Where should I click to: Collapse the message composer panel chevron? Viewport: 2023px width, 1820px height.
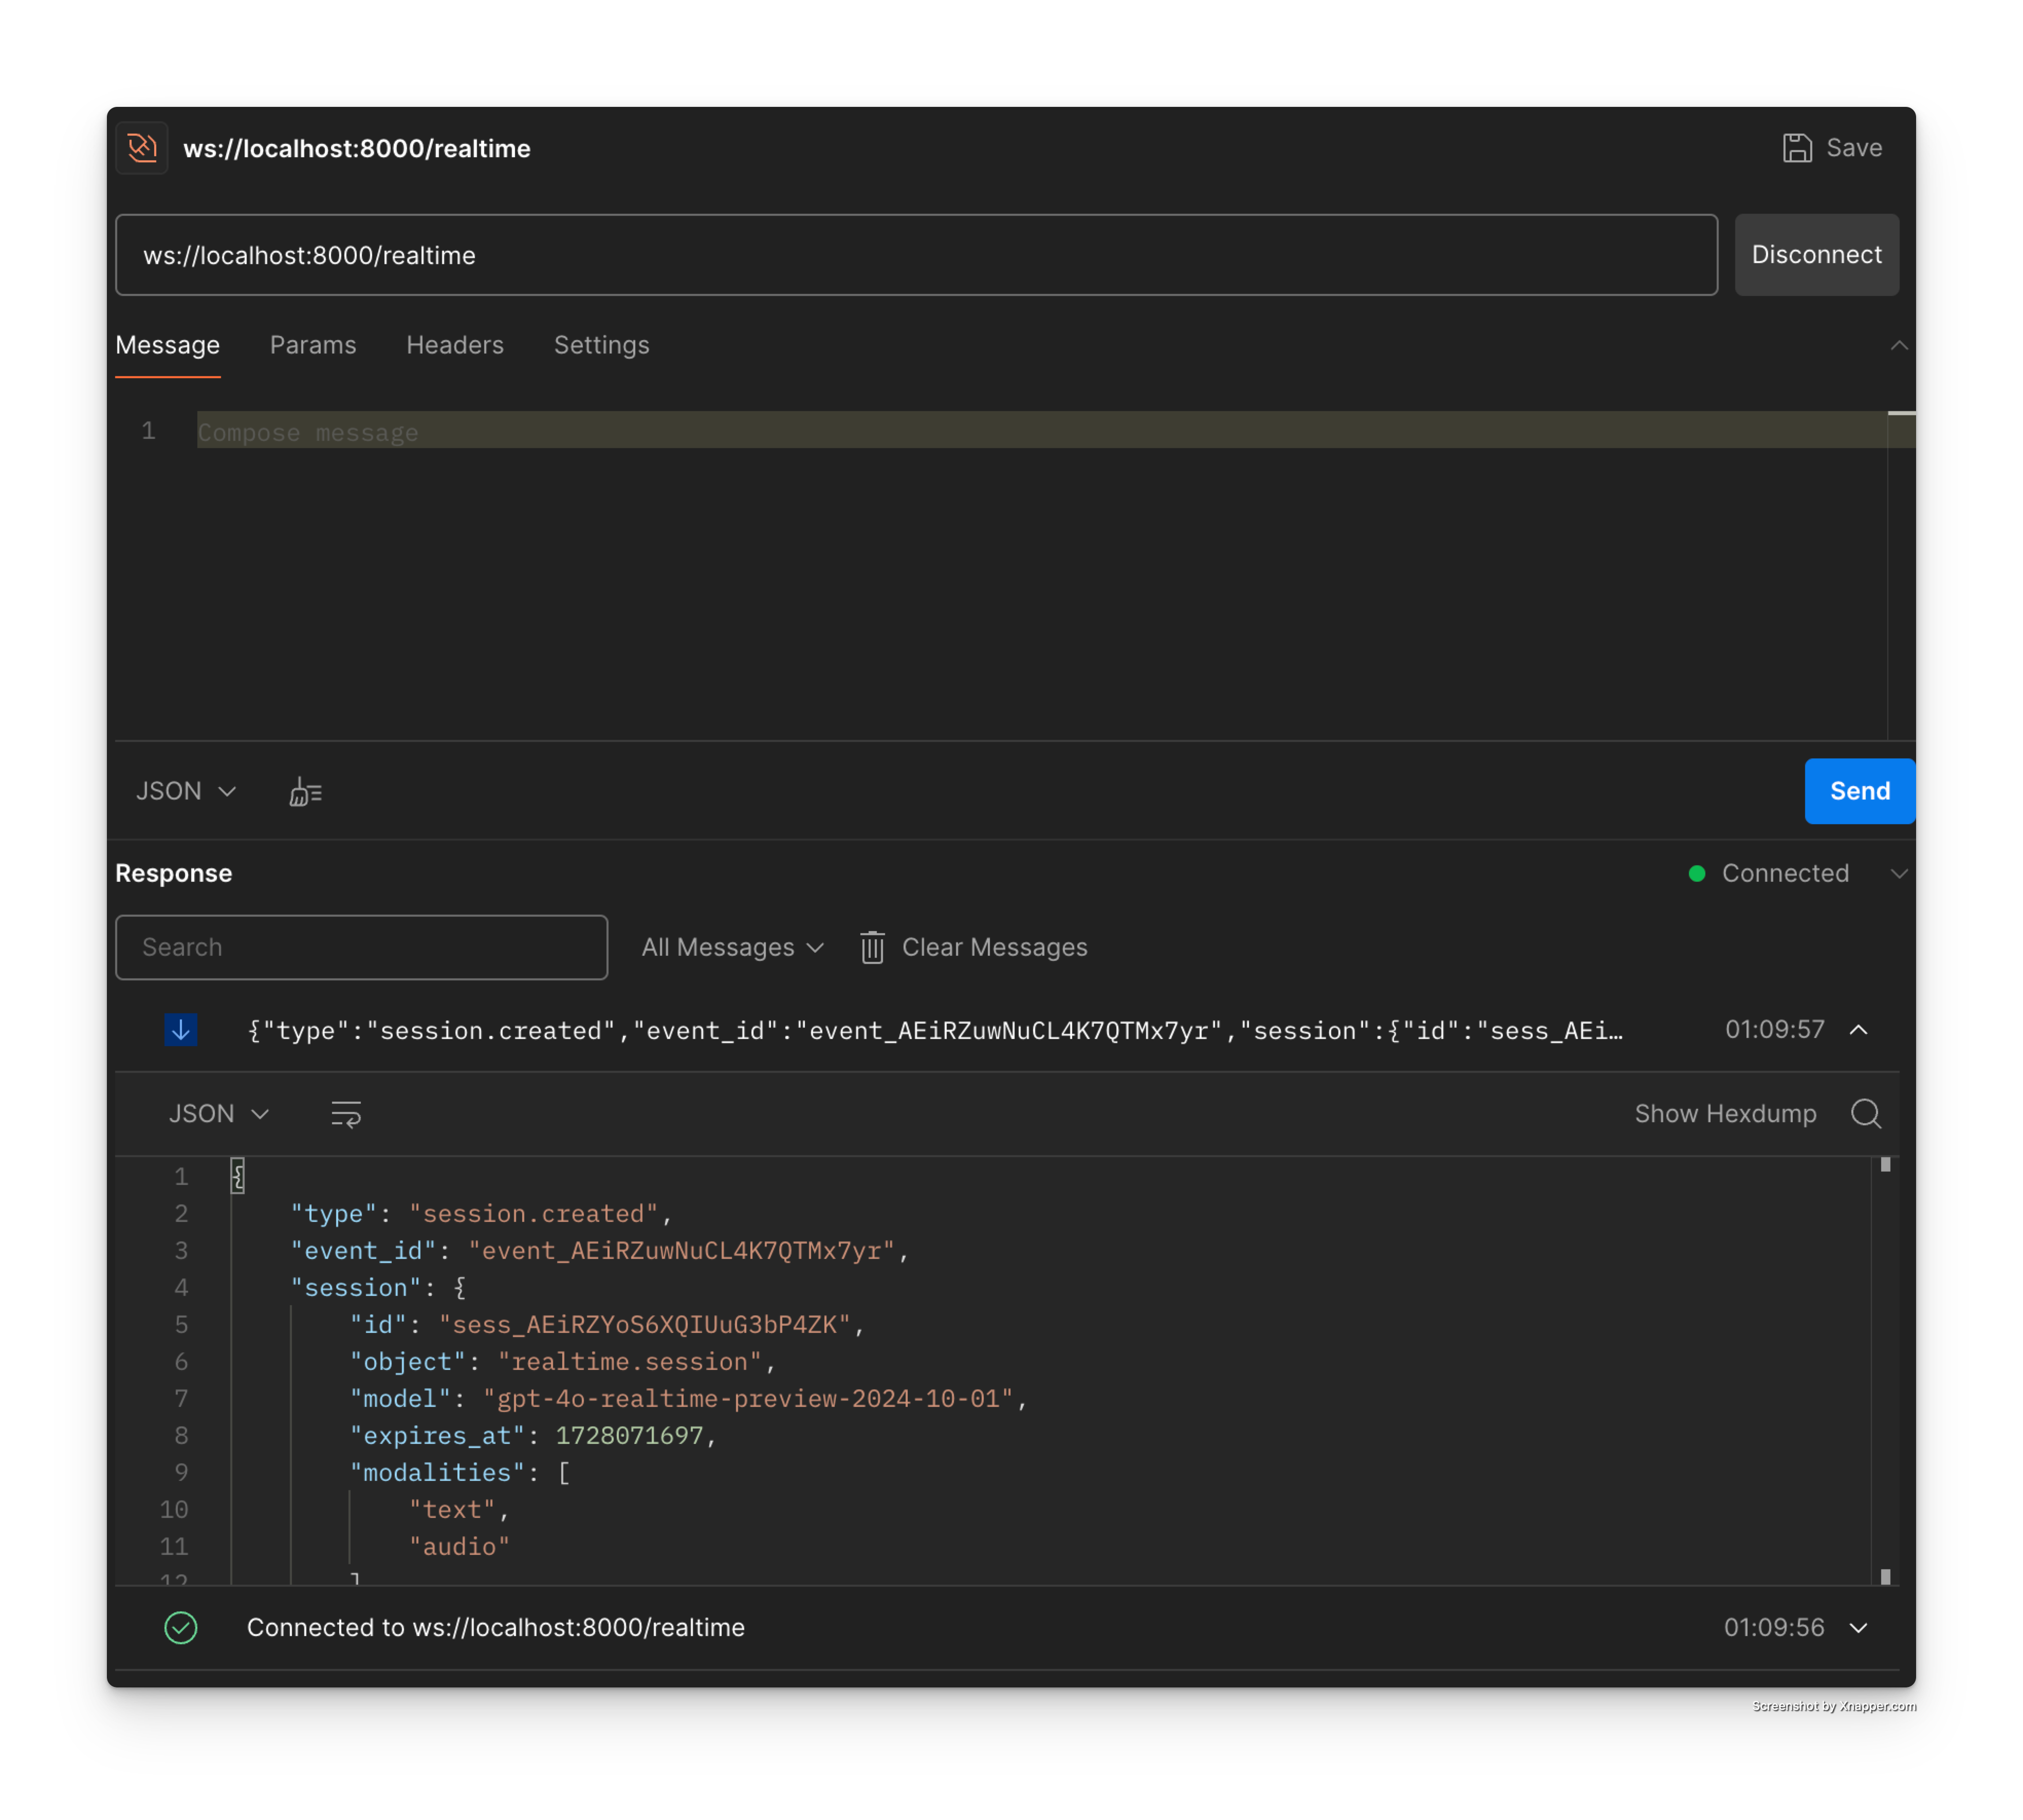pos(1898,346)
